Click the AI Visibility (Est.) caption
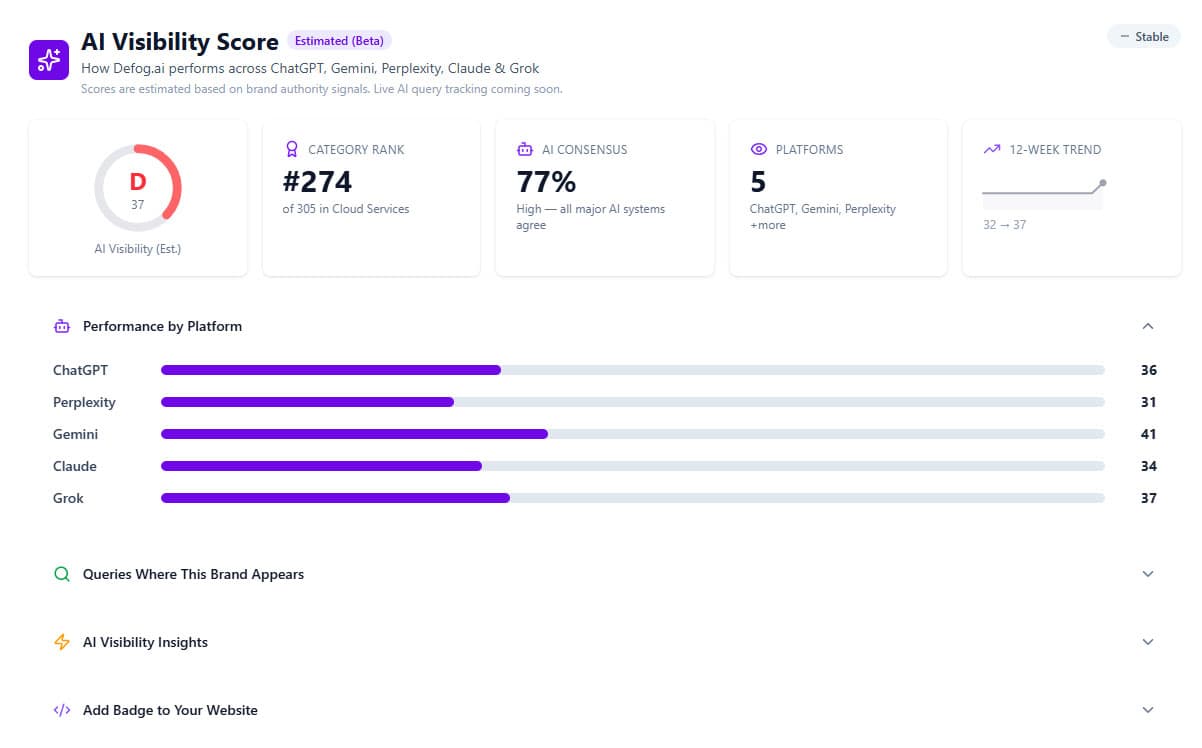 pyautogui.click(x=138, y=249)
